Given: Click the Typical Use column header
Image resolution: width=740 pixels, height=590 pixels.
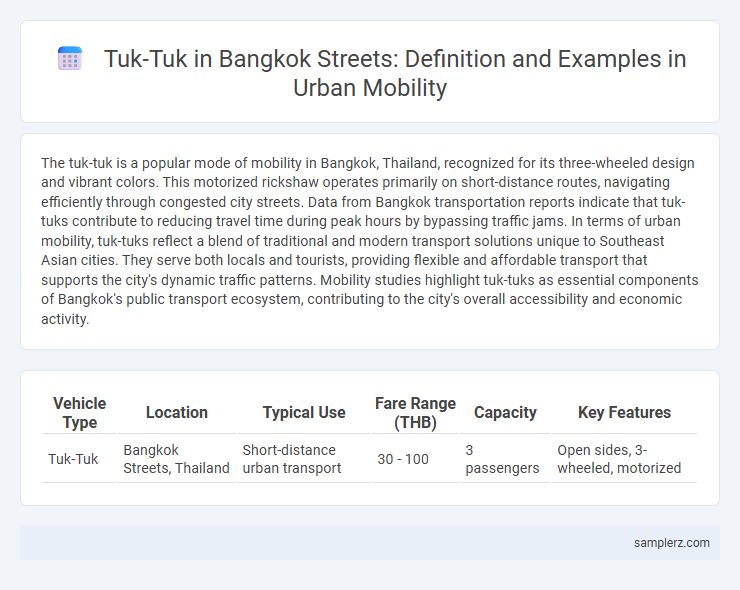Looking at the screenshot, I should [x=304, y=413].
